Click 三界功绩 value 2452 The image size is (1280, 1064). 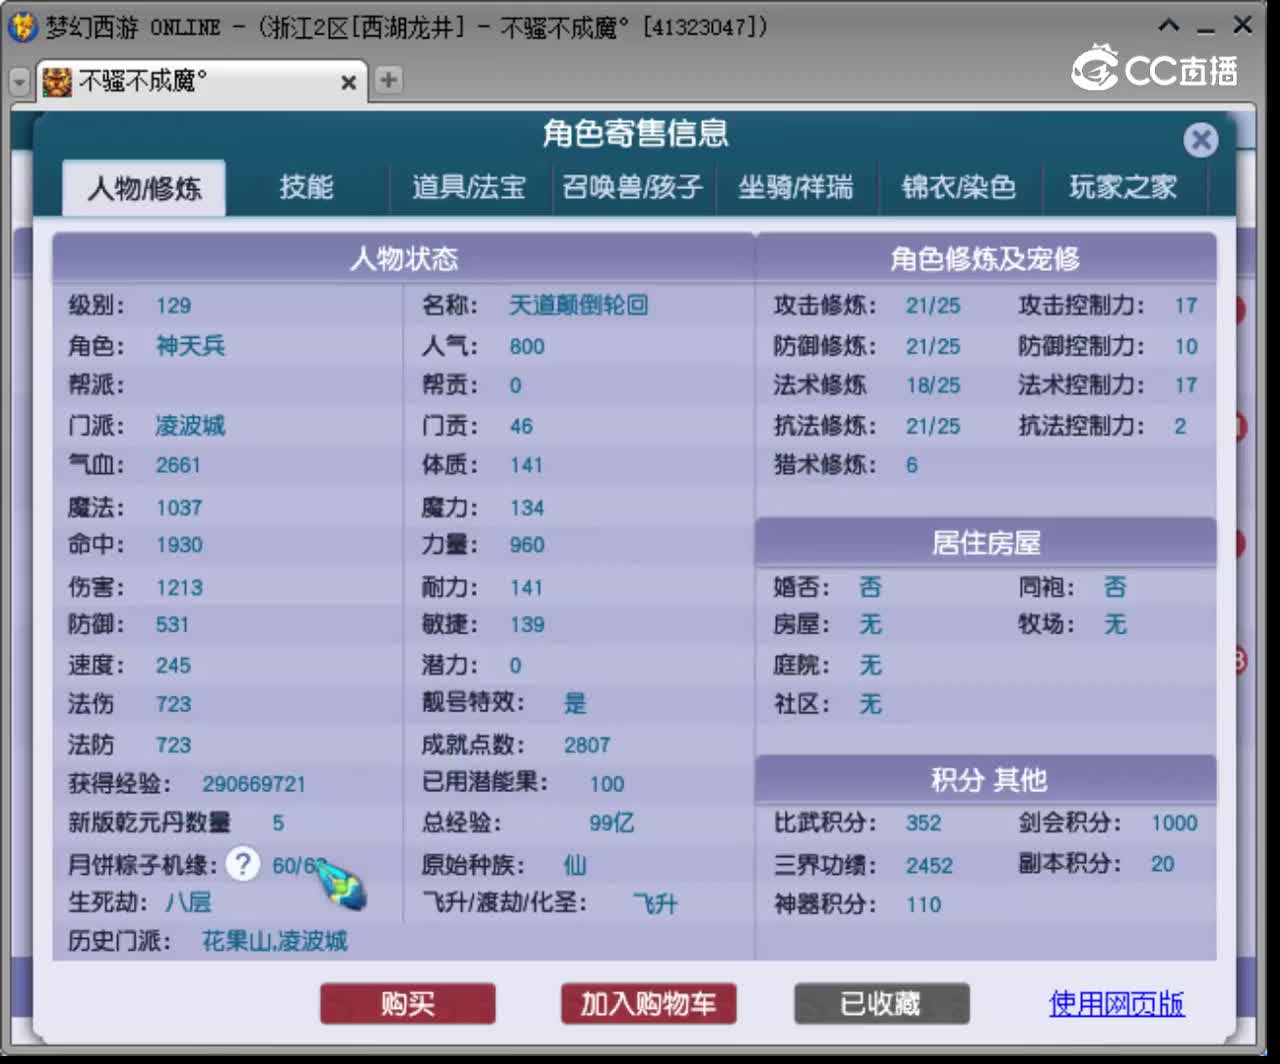coord(929,866)
